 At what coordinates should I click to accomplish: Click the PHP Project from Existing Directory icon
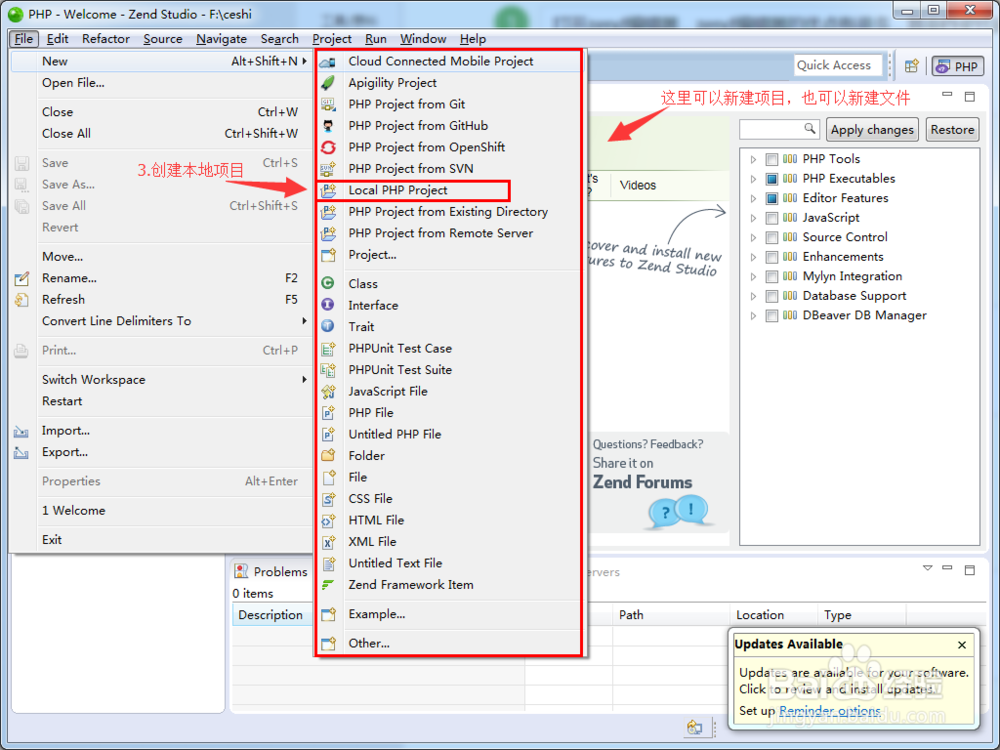pos(328,212)
